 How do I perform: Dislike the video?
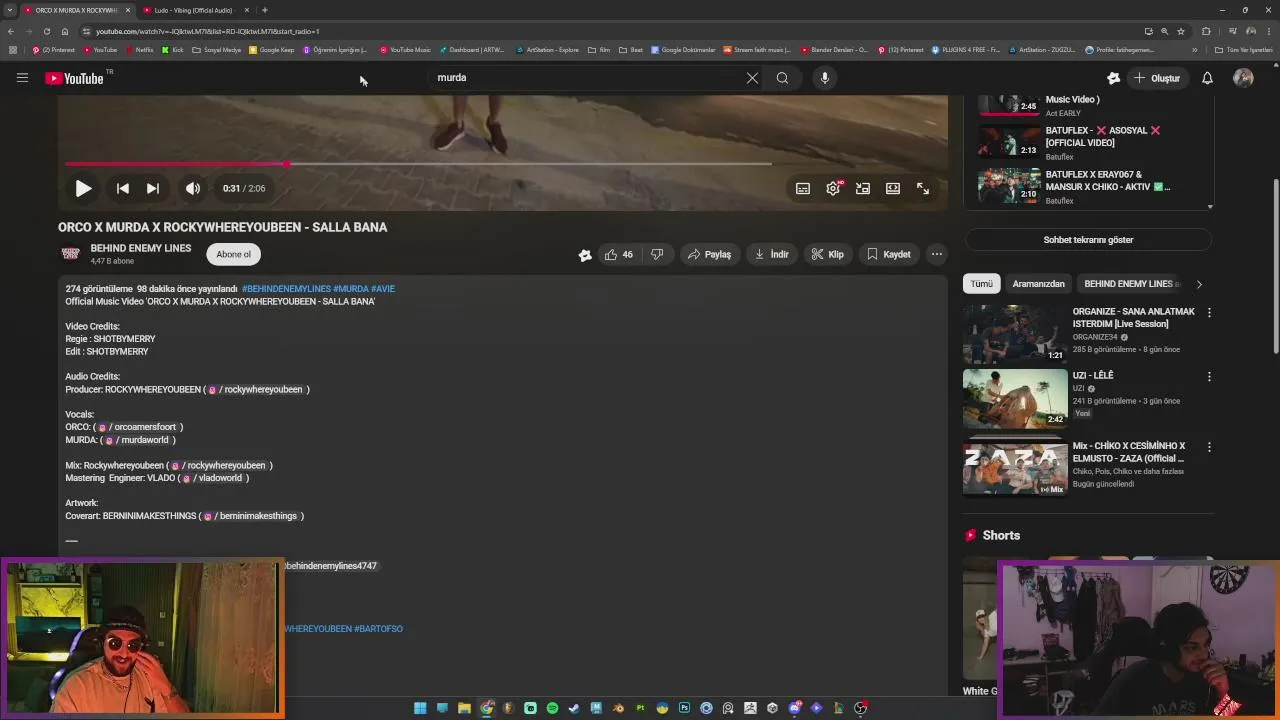pos(657,254)
